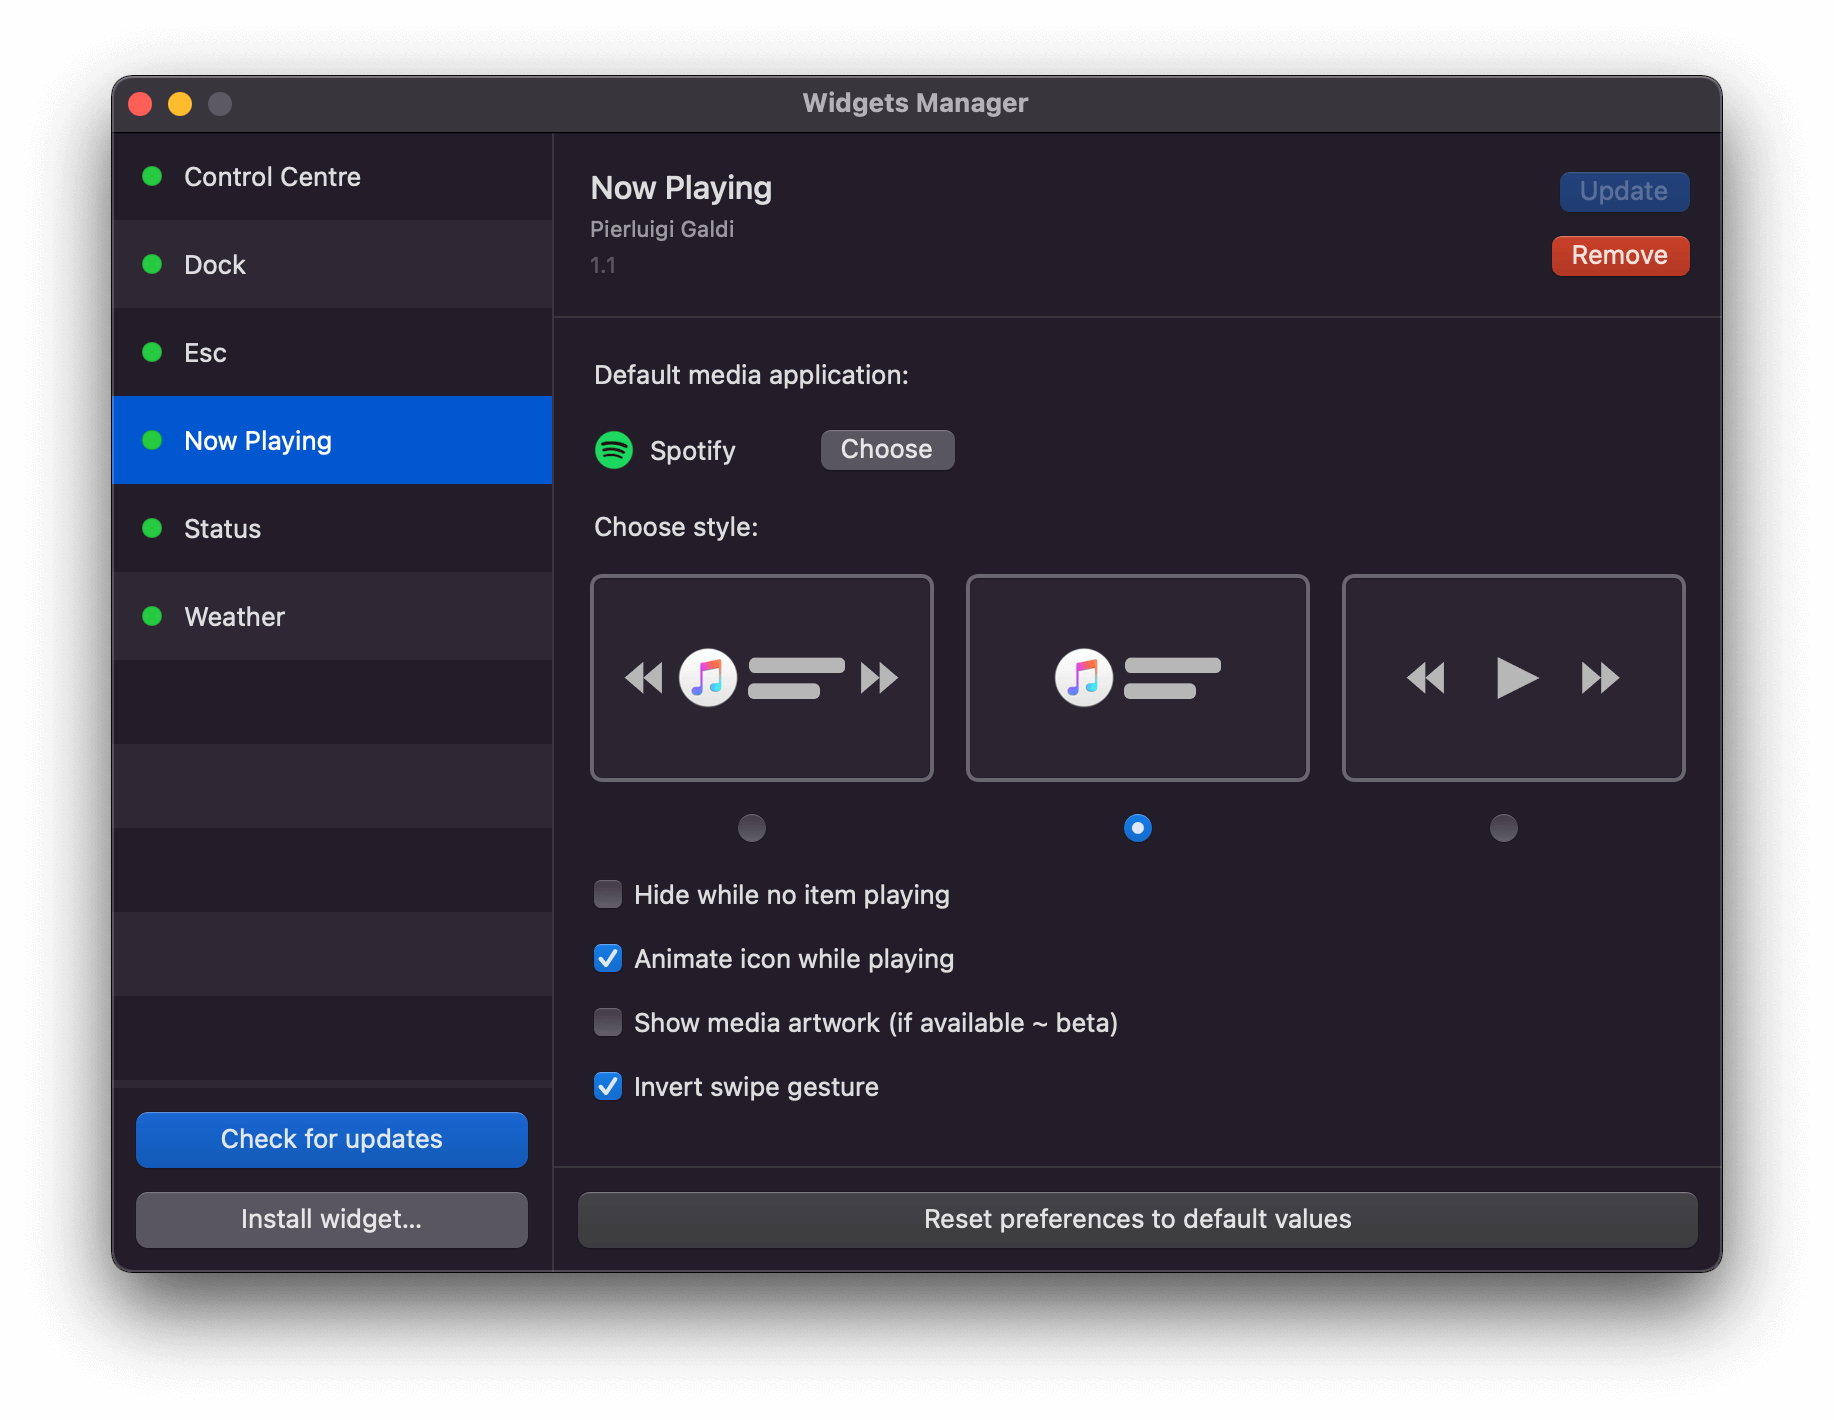Click the Choose button for media application
1834x1420 pixels.
pyautogui.click(x=886, y=449)
